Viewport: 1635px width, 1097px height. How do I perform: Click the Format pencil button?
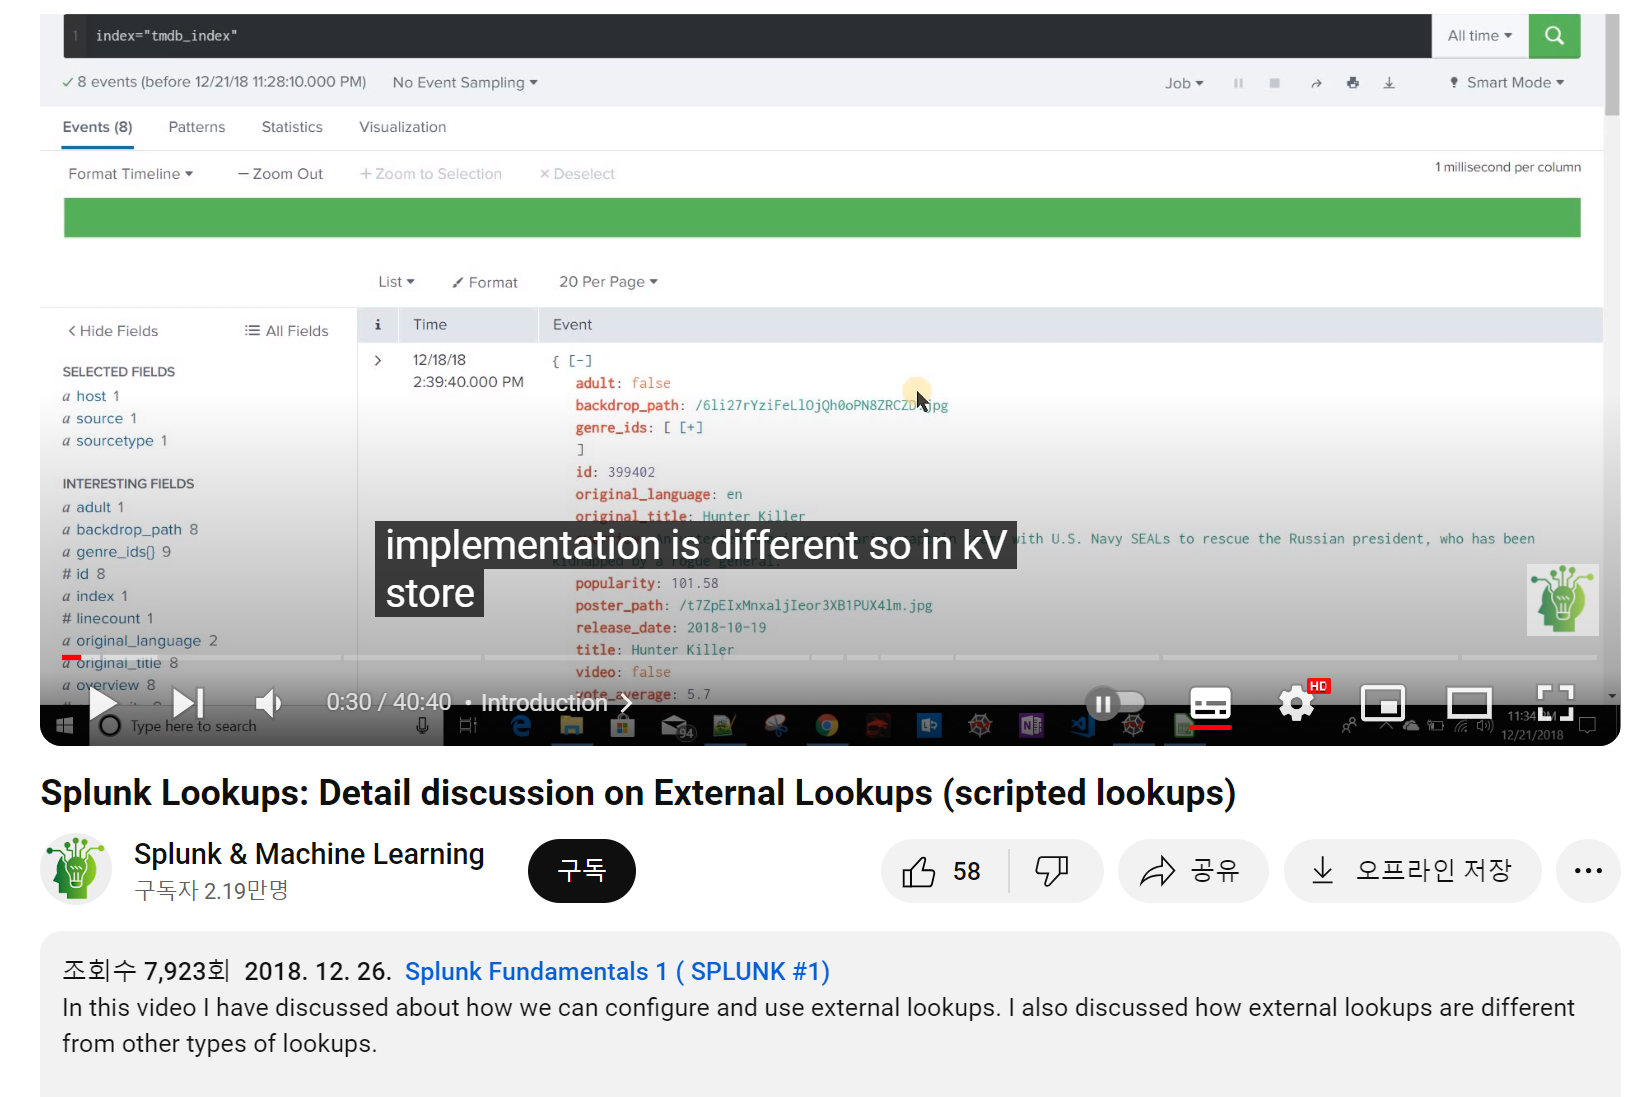point(485,283)
